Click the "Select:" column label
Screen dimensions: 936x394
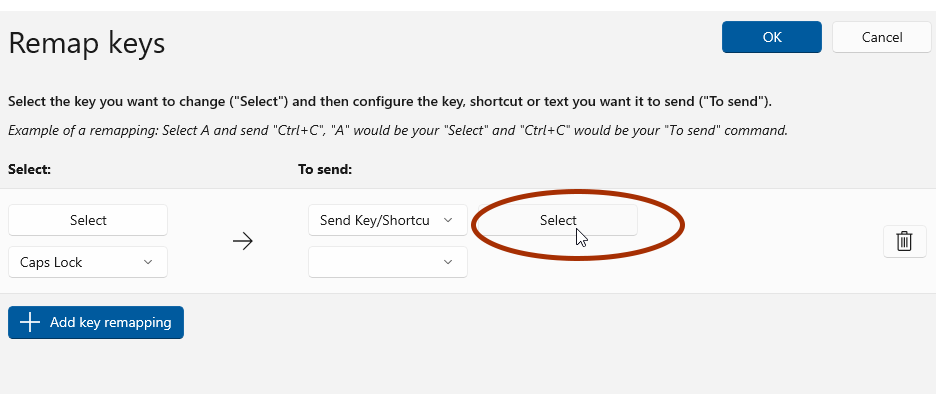30,170
